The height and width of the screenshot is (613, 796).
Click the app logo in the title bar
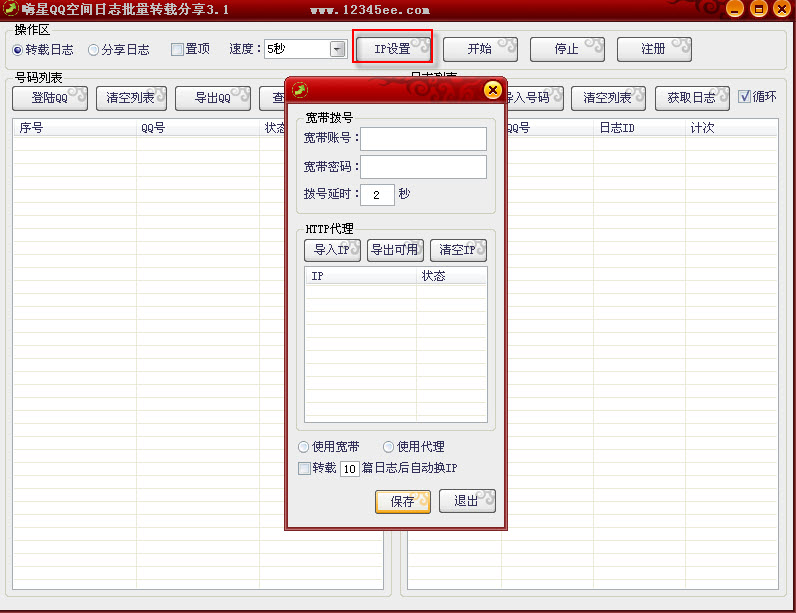tap(11, 9)
